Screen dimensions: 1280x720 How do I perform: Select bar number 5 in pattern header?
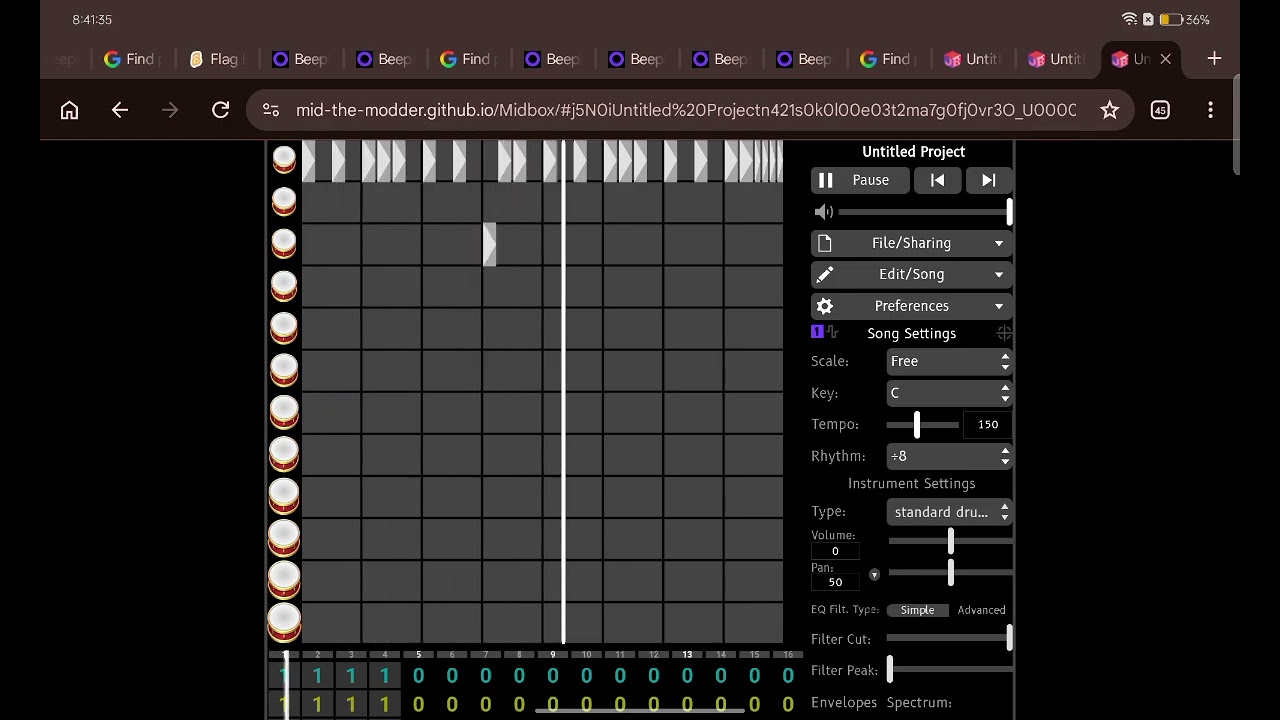418,655
